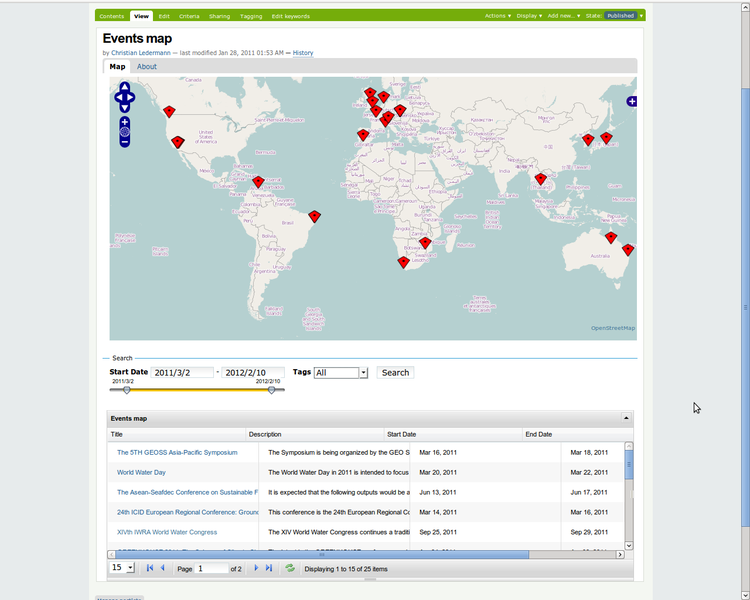The width and height of the screenshot is (750, 600).
Task: Go to the first page of events
Action: pyautogui.click(x=150, y=568)
